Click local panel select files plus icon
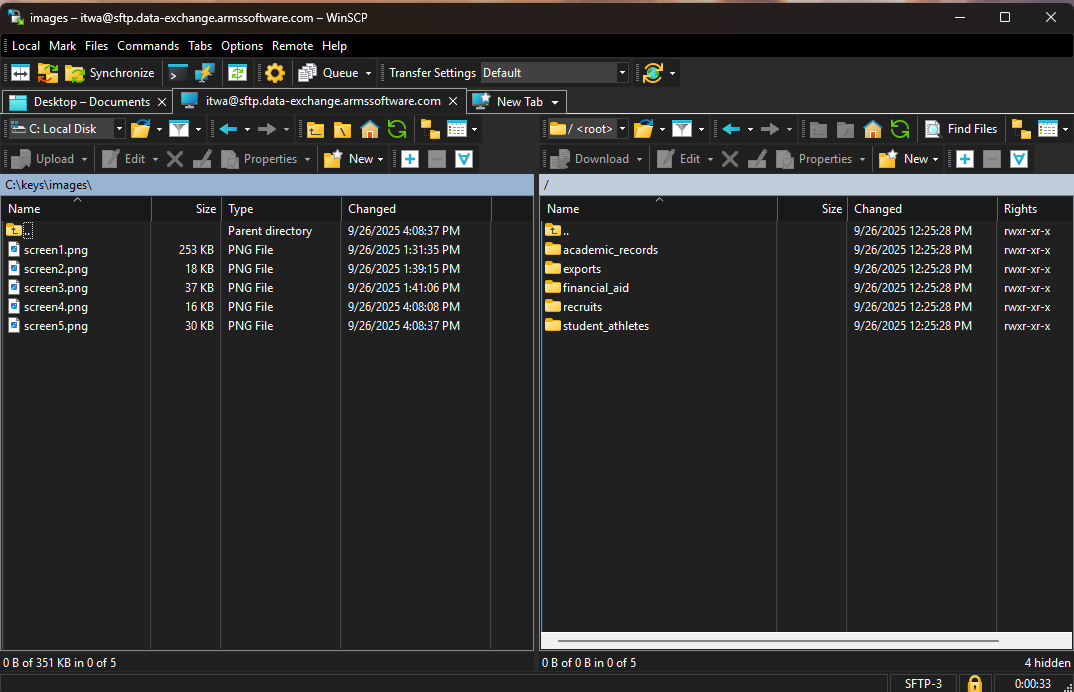 coord(410,159)
